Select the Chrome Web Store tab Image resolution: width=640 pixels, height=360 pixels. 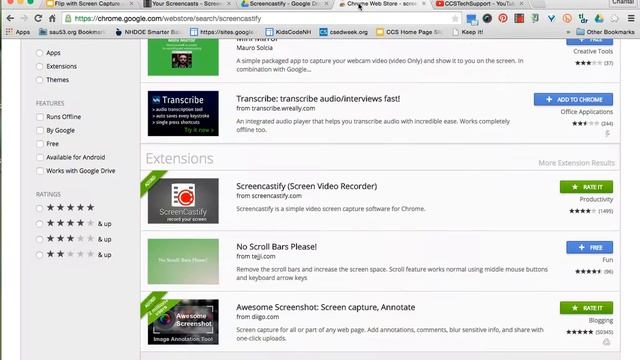click(x=382, y=4)
